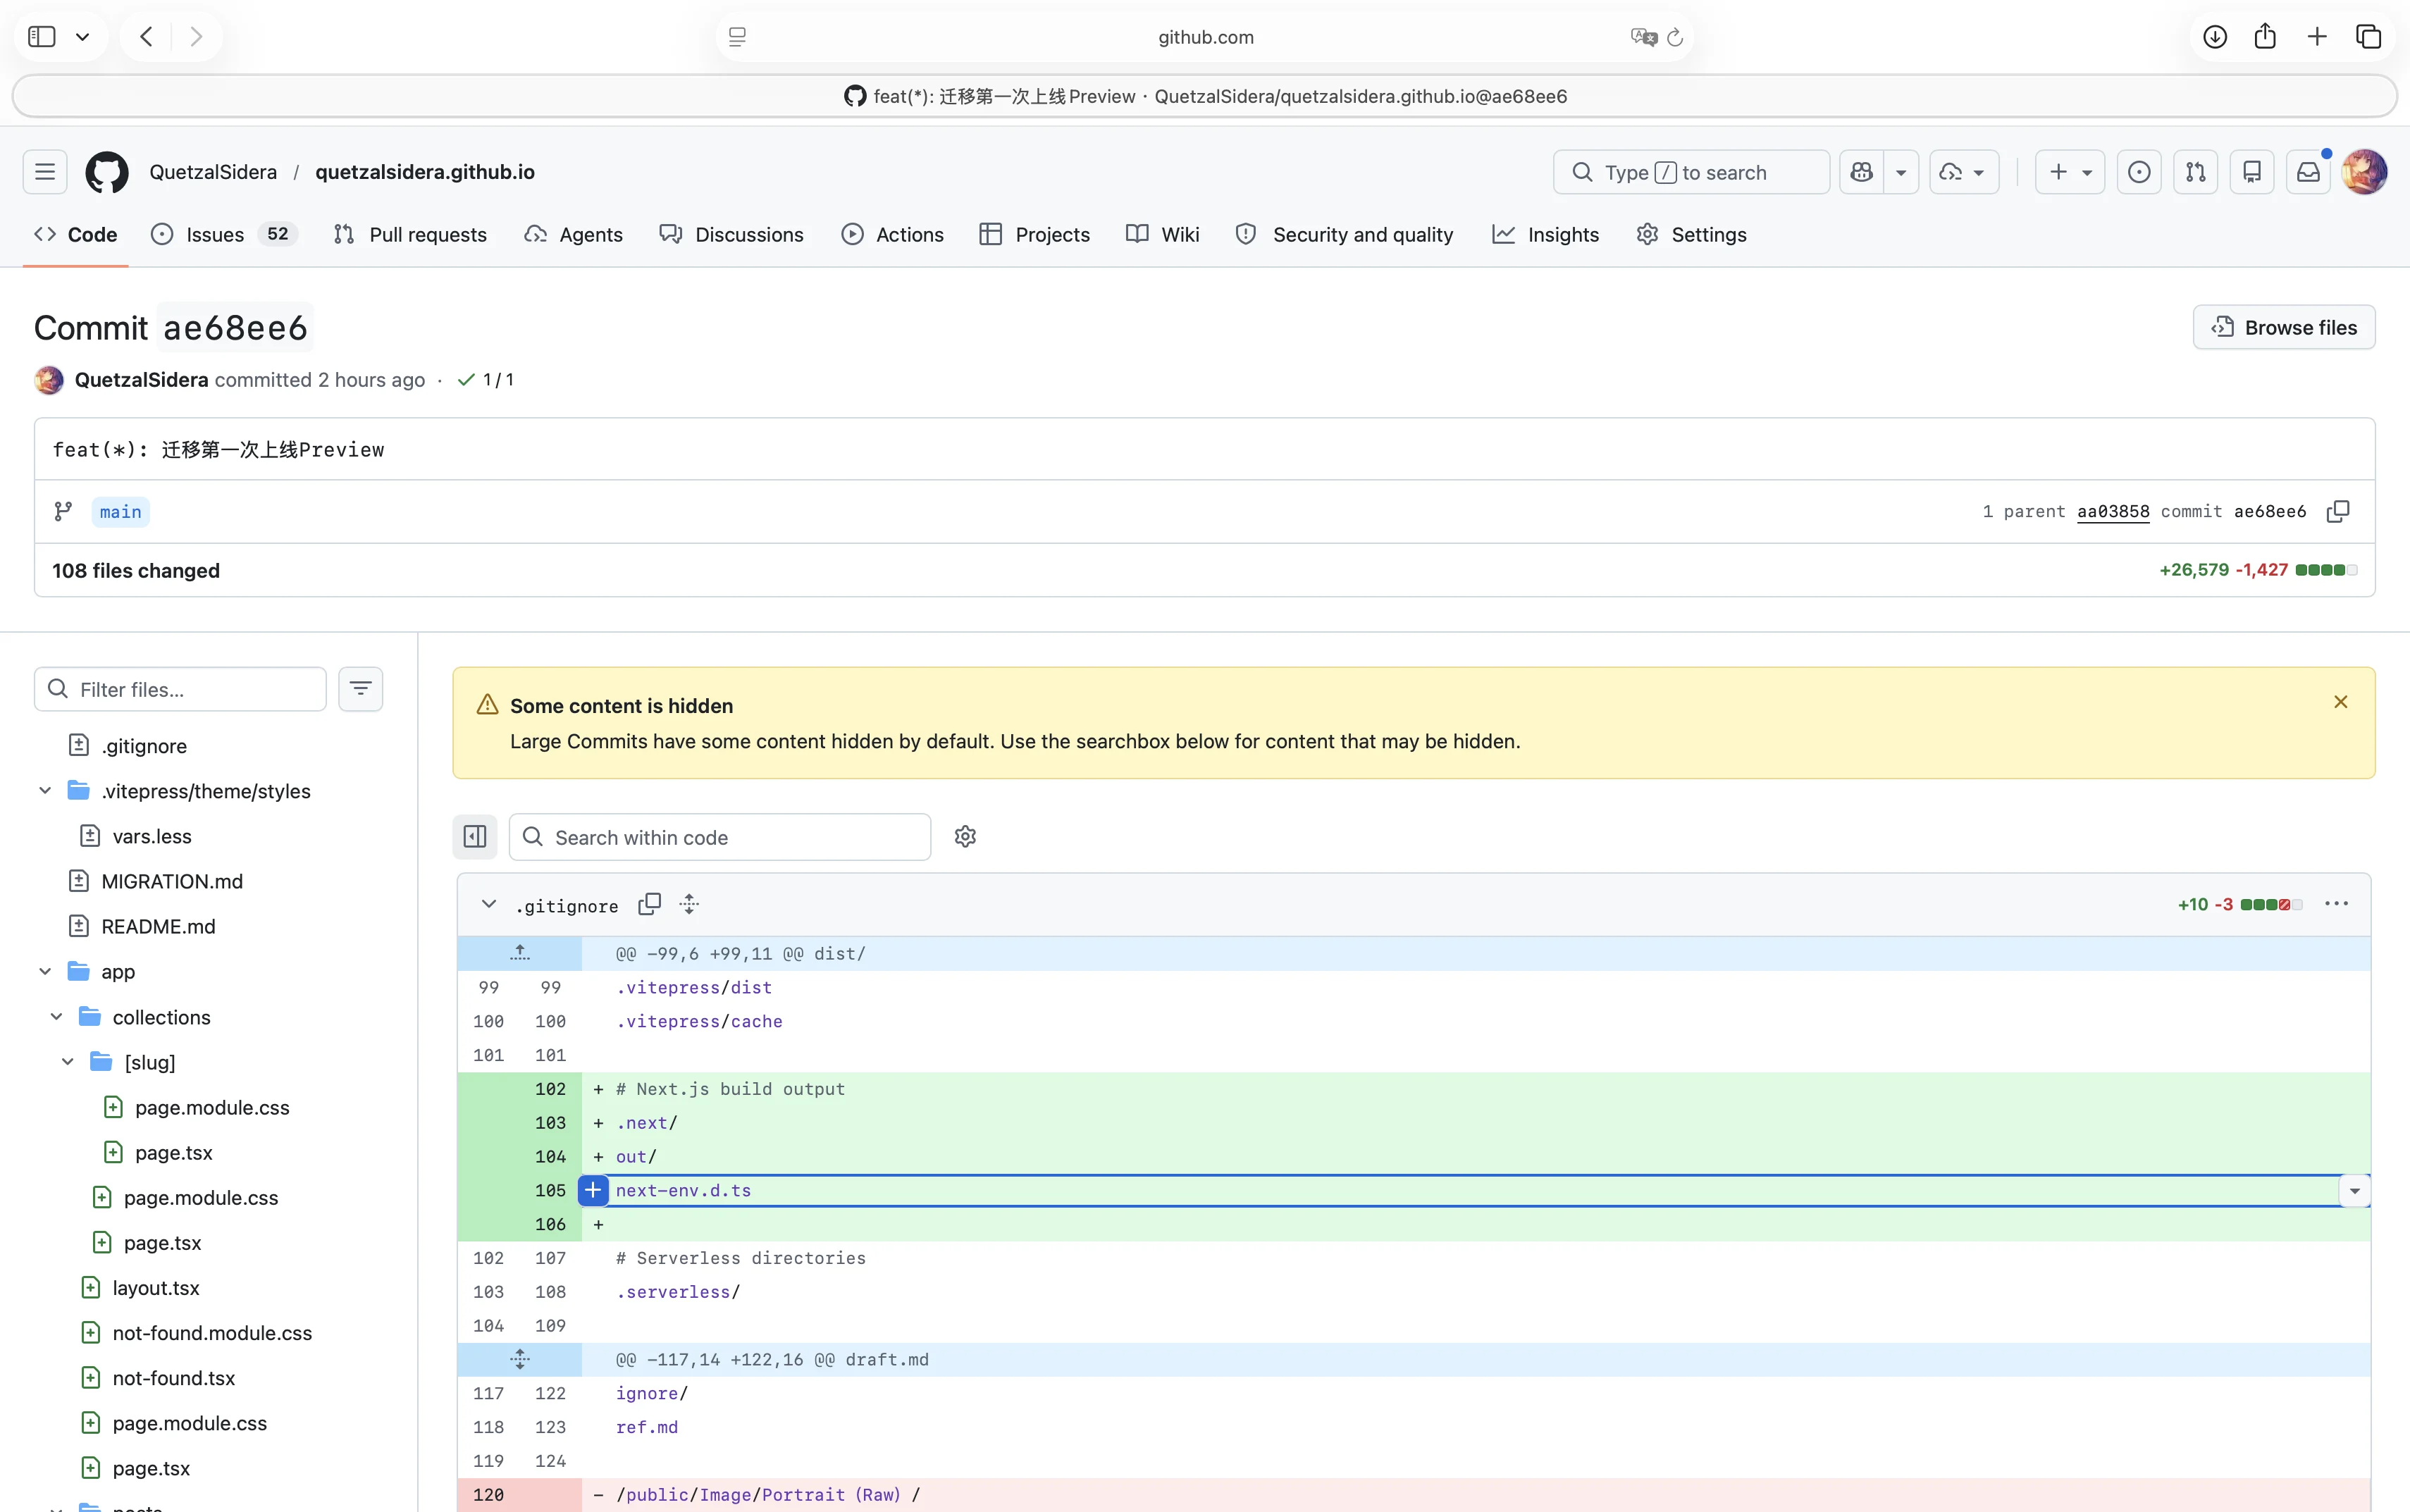
Task: Collapse the collections folder
Action: click(57, 1017)
